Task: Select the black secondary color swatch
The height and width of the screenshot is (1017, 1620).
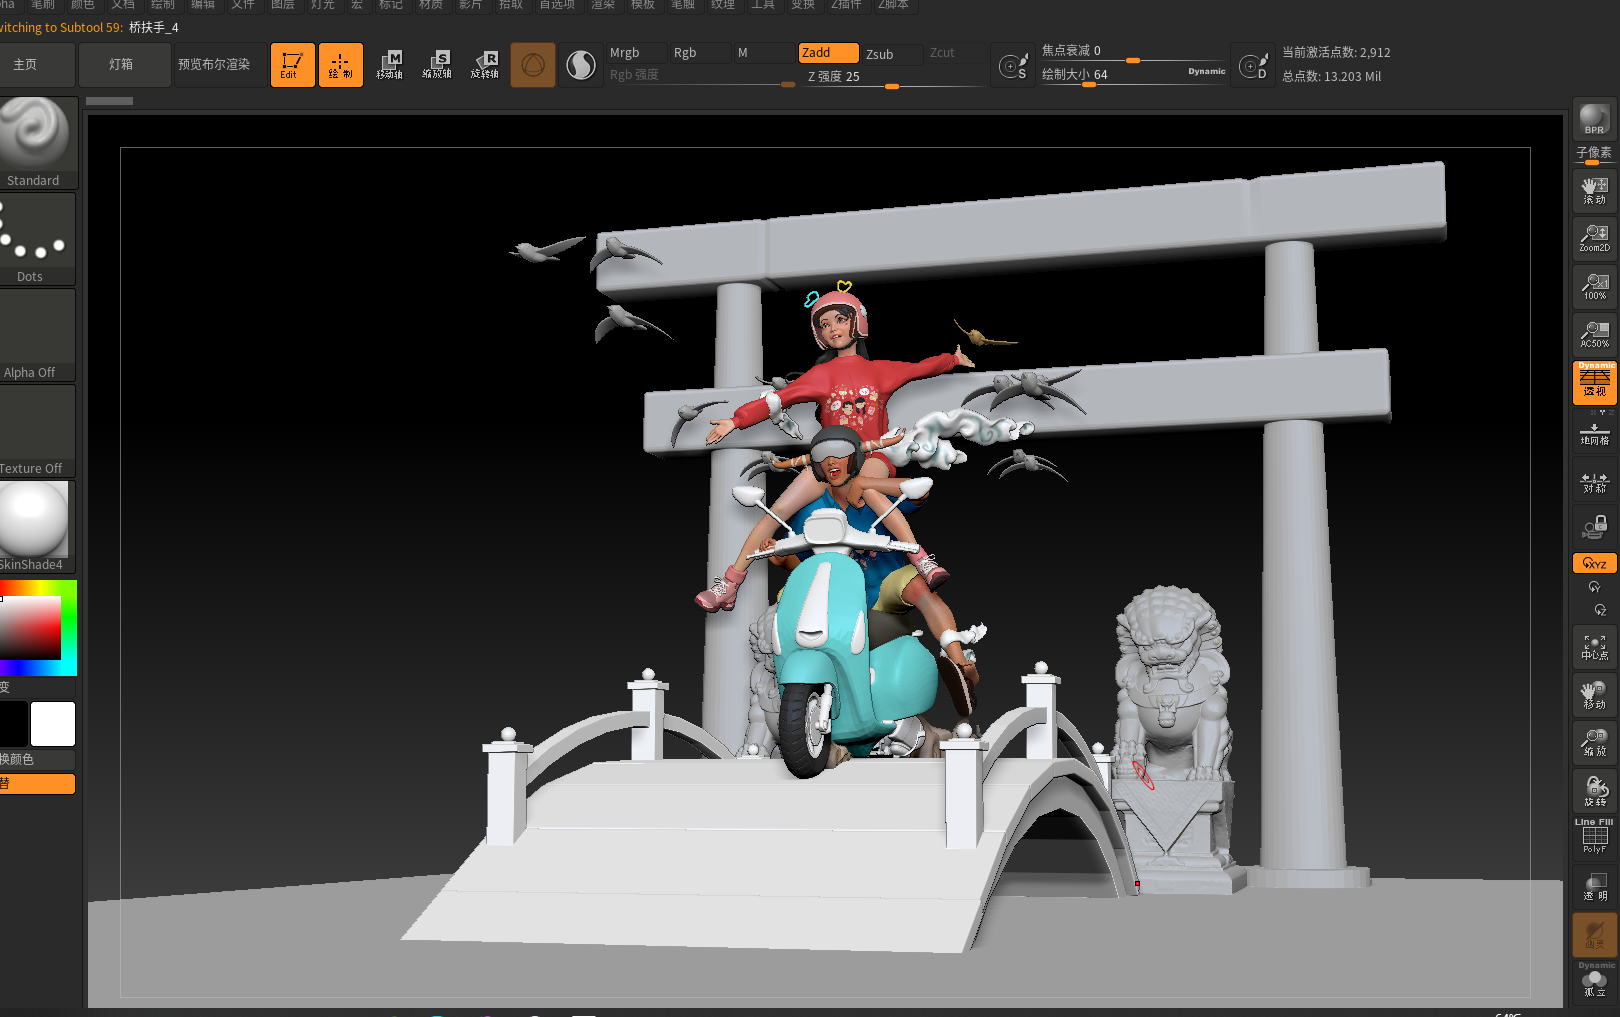Action: (14, 724)
